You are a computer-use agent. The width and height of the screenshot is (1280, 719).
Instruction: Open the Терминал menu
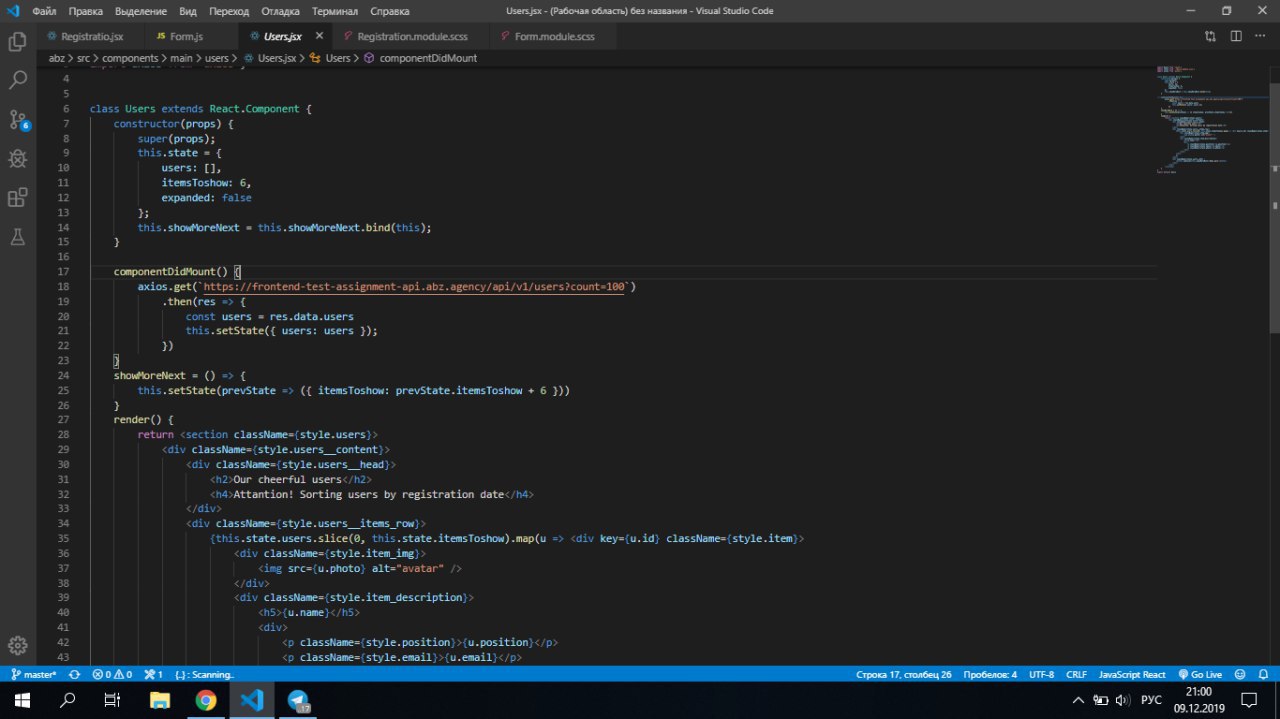click(334, 11)
